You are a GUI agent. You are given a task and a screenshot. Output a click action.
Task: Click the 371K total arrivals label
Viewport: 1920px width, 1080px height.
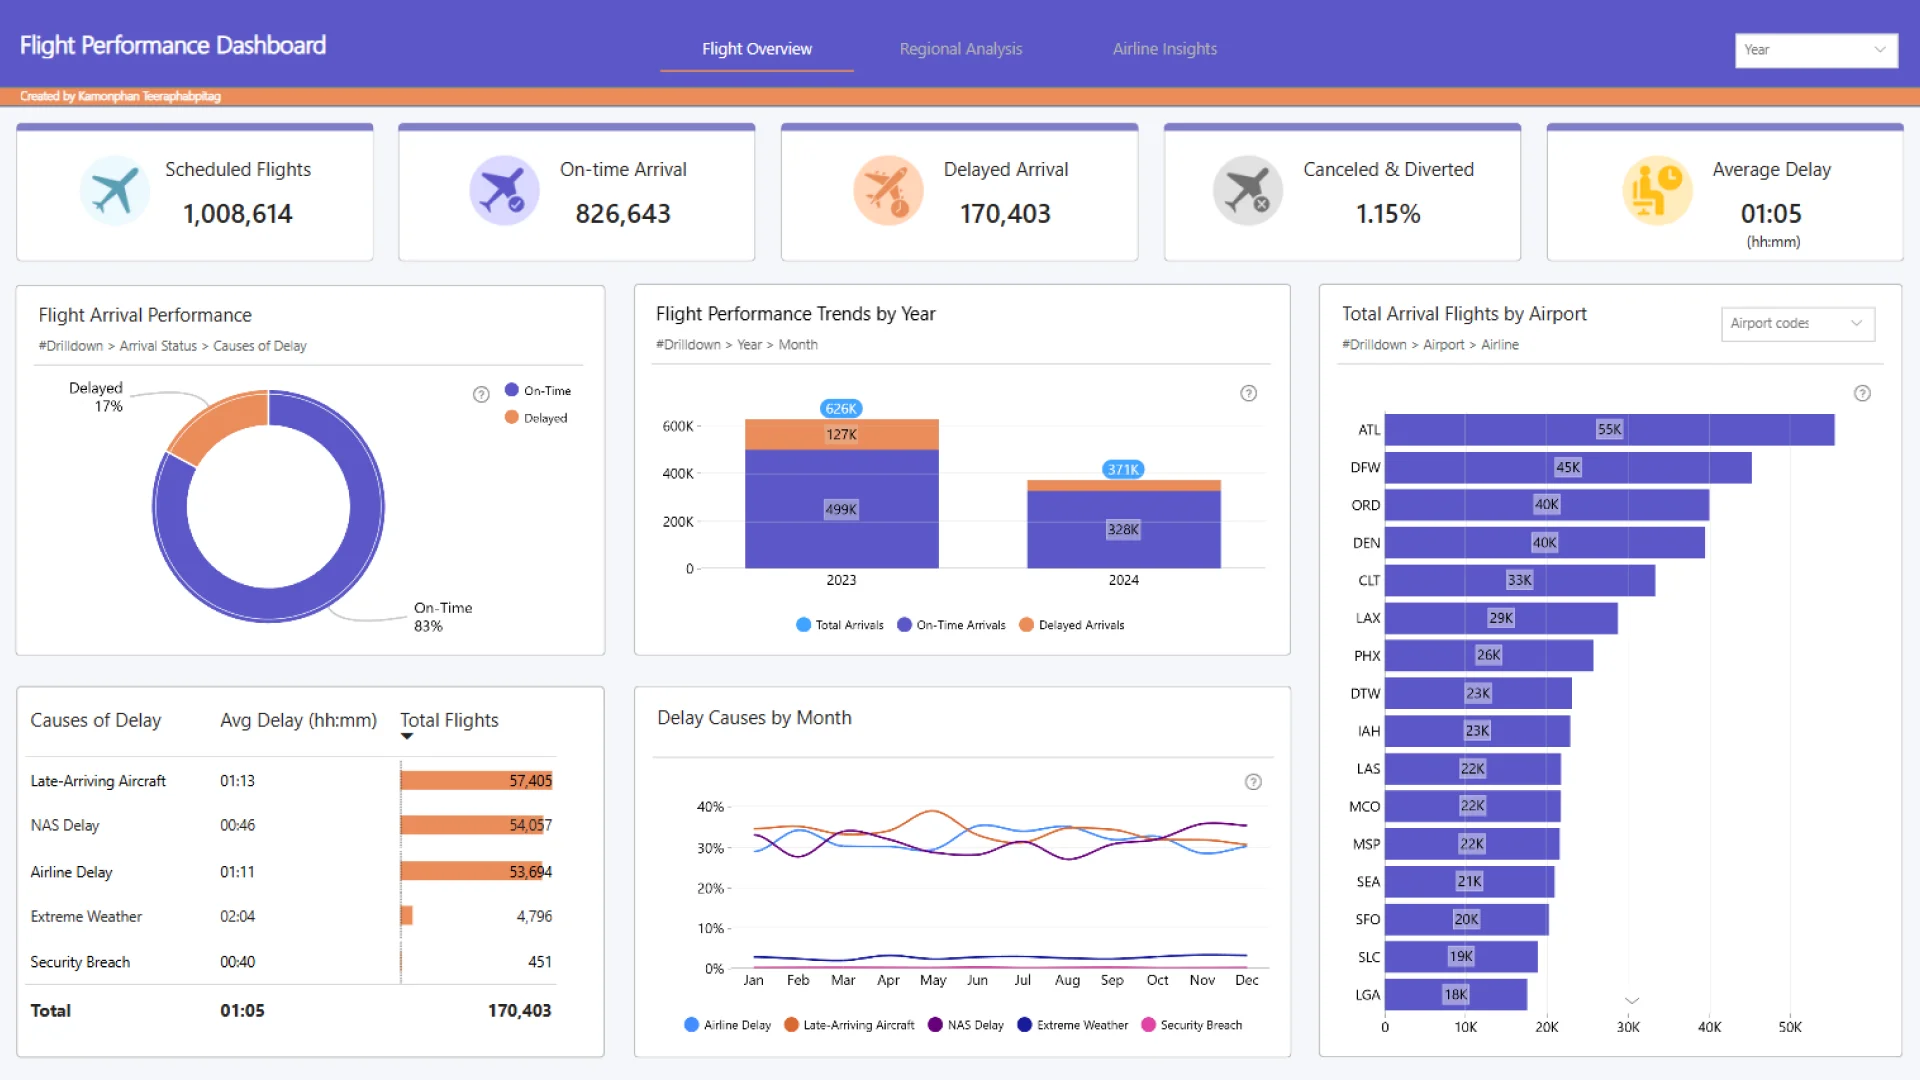coord(1123,470)
